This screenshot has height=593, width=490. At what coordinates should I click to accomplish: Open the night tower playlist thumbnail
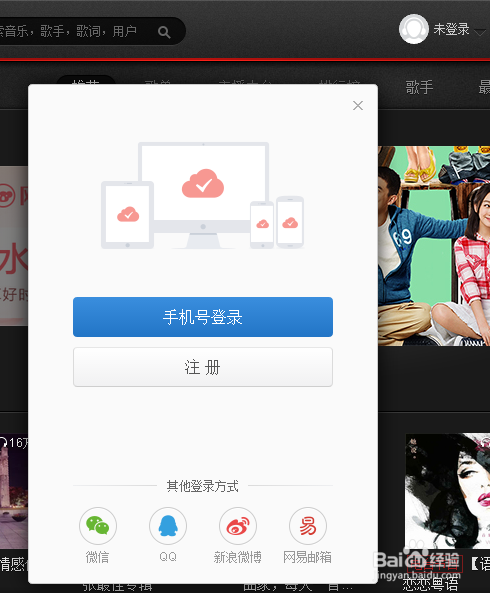point(14,491)
